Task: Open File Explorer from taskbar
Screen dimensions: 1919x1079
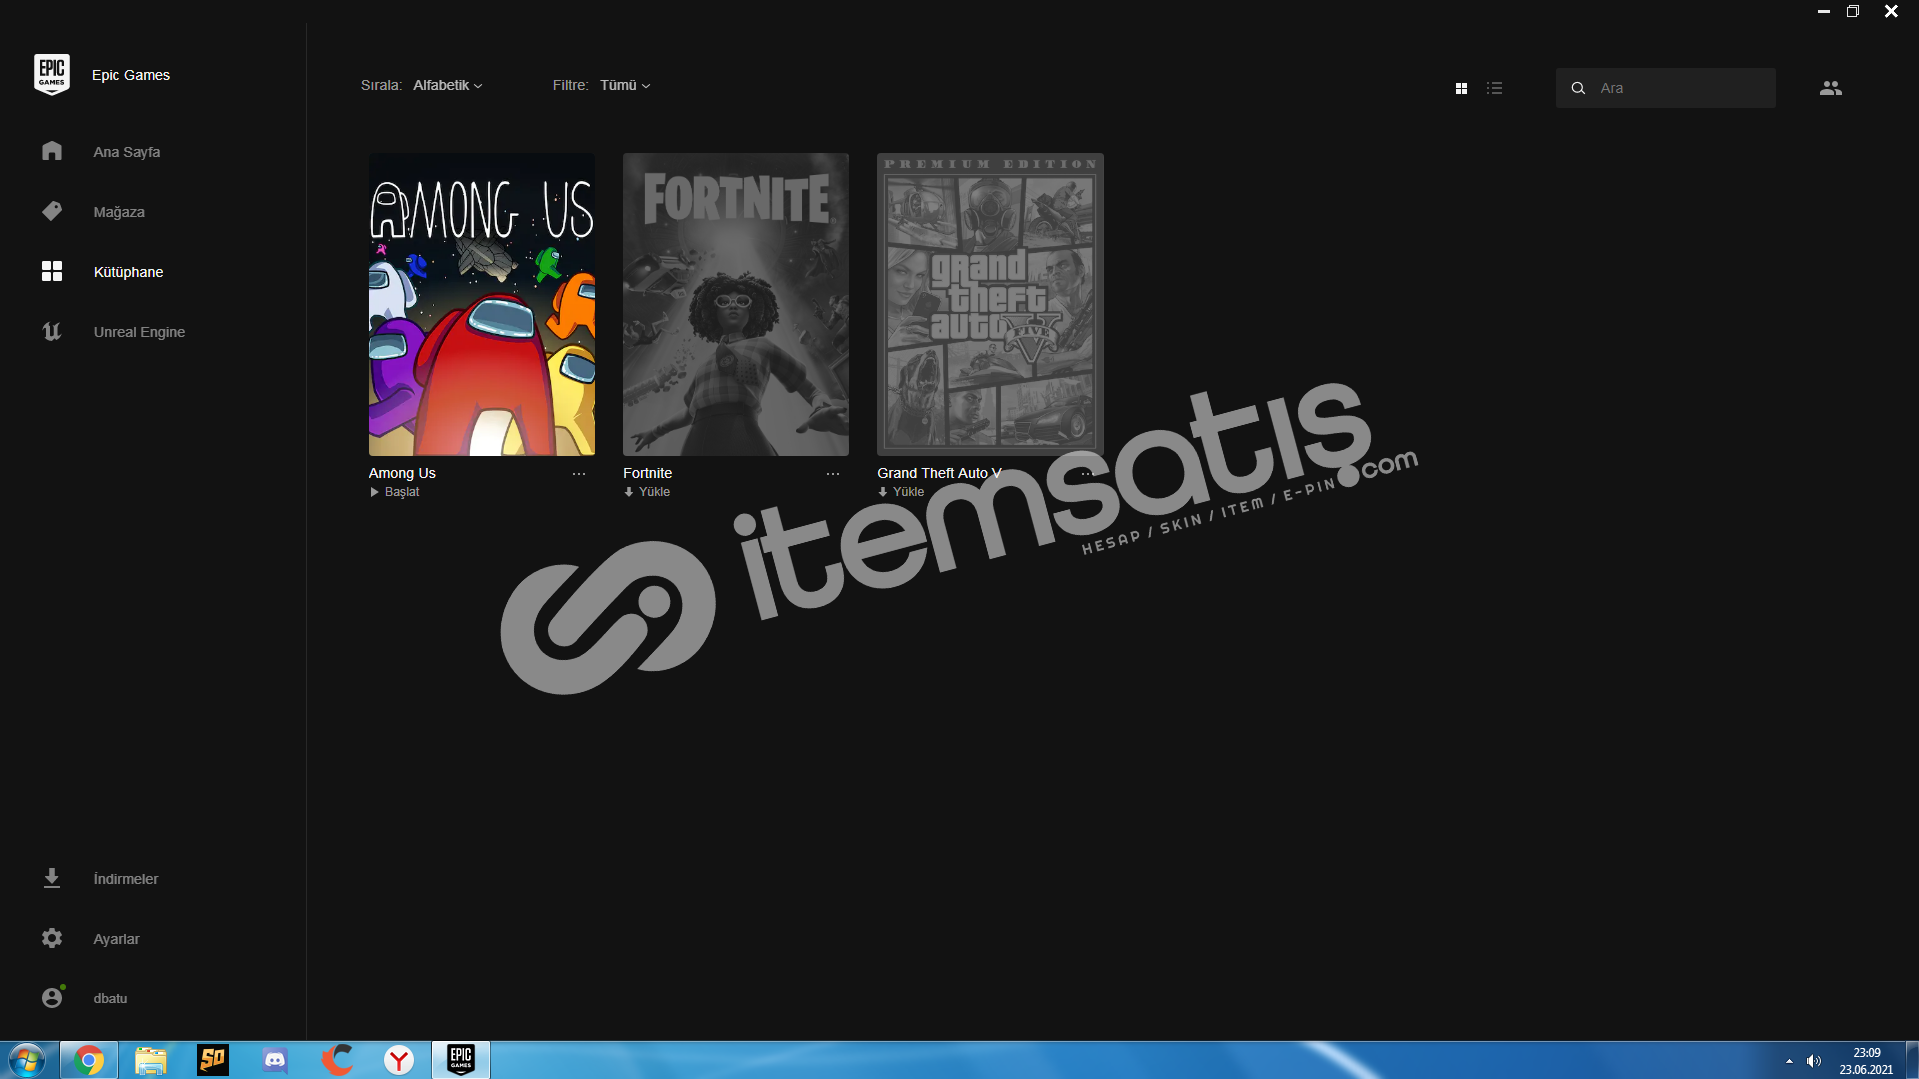Action: 151,1060
